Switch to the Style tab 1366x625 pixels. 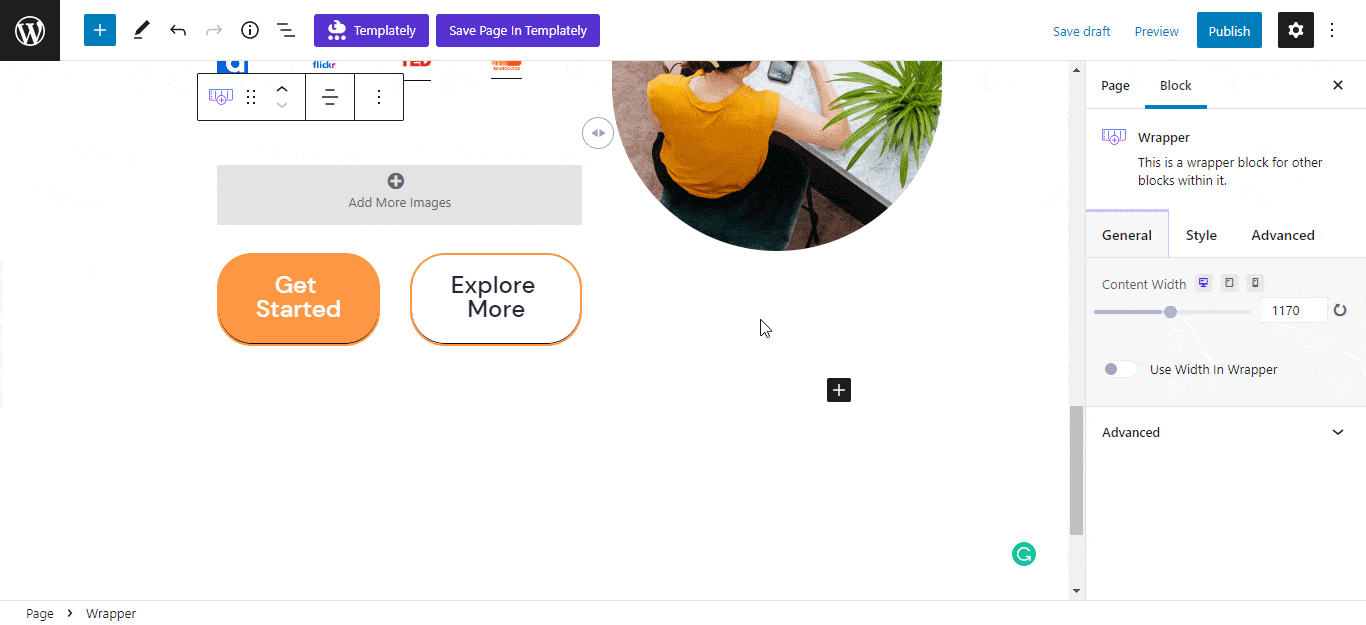pos(1201,235)
